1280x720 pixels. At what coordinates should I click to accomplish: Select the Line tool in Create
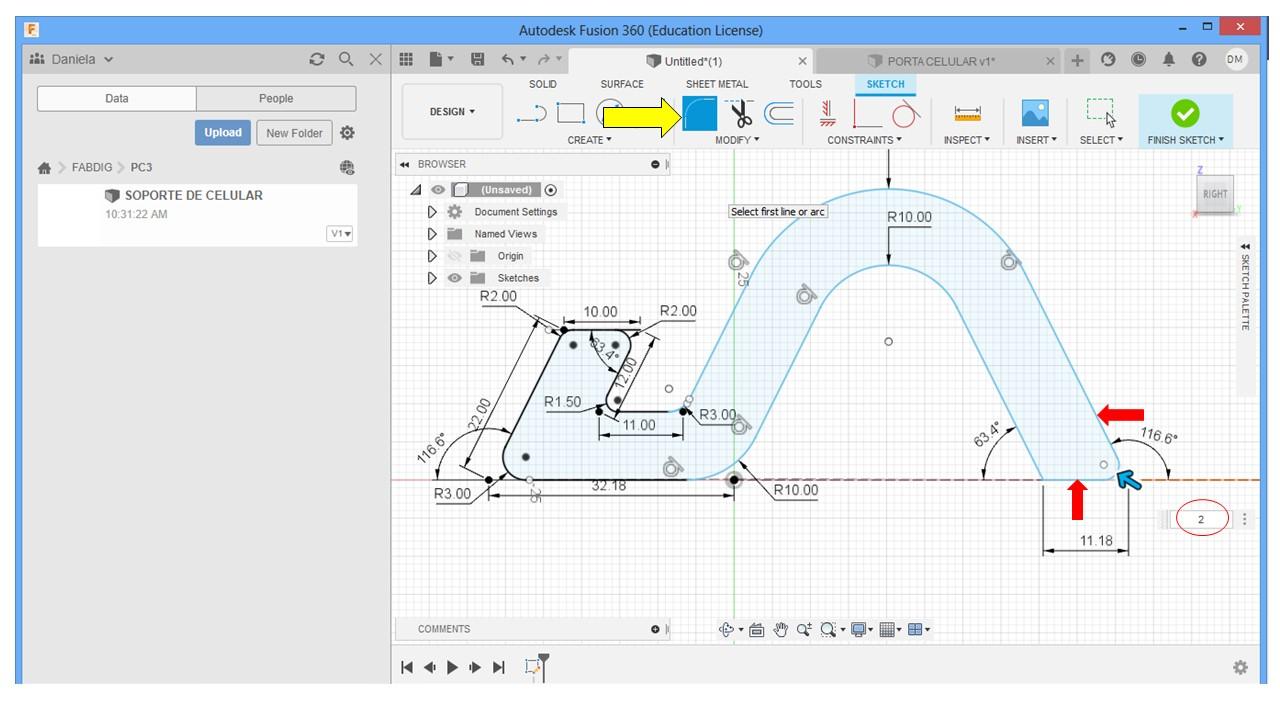[x=532, y=112]
